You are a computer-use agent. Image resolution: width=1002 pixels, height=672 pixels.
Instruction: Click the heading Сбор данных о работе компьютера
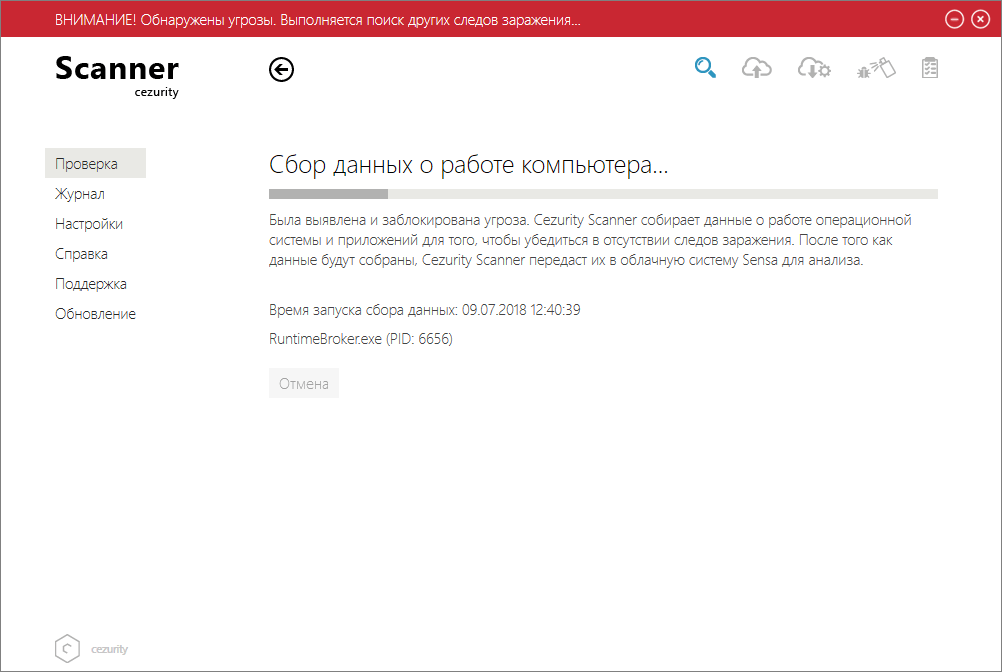coord(468,165)
